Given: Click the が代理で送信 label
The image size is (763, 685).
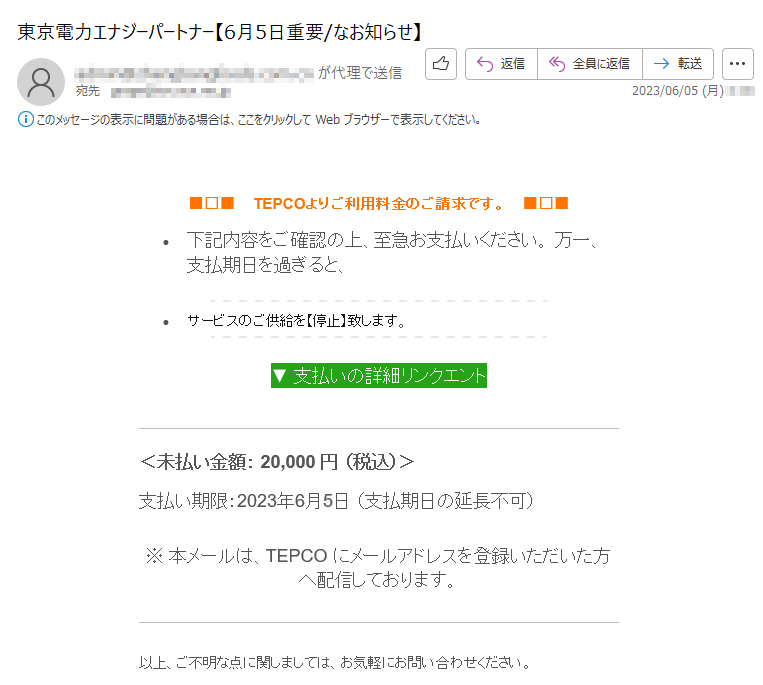Looking at the screenshot, I should click(360, 73).
